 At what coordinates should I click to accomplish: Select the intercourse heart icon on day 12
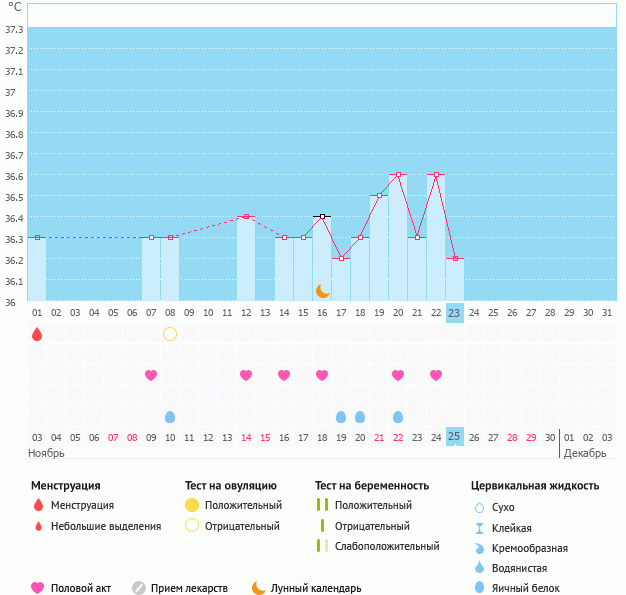coord(246,375)
